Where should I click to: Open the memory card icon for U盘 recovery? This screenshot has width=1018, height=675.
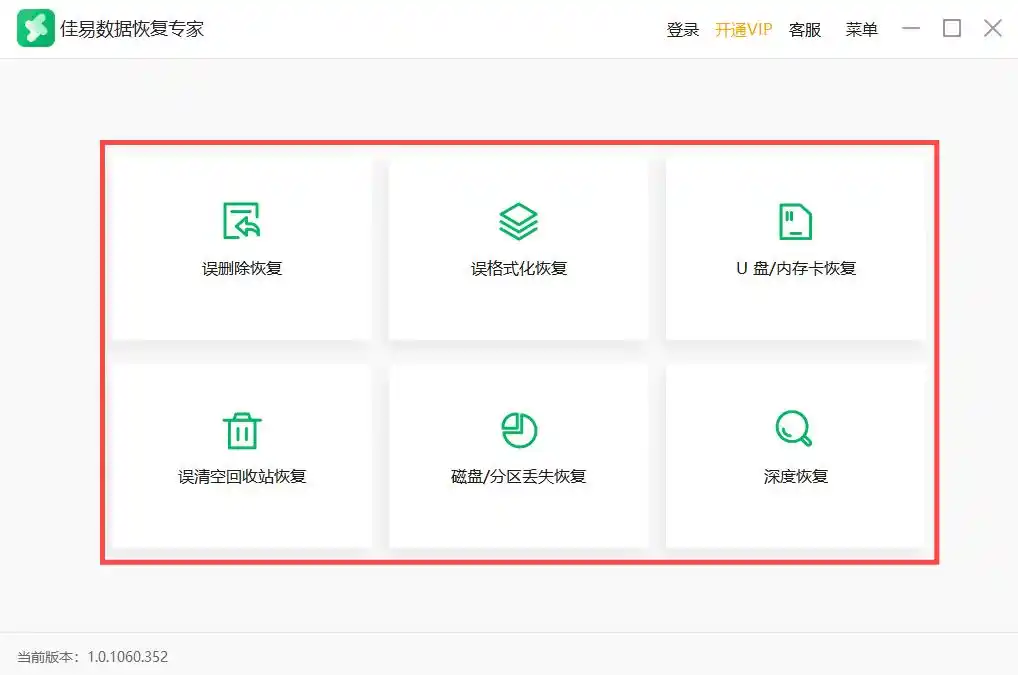click(x=795, y=221)
